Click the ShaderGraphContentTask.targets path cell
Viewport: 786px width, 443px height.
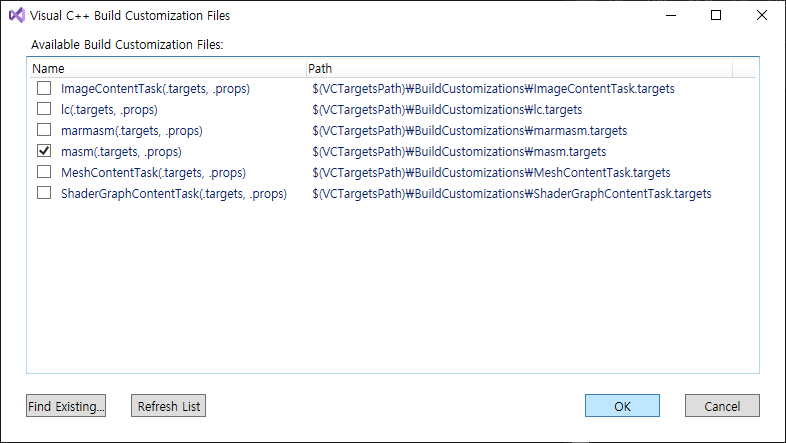(512, 194)
